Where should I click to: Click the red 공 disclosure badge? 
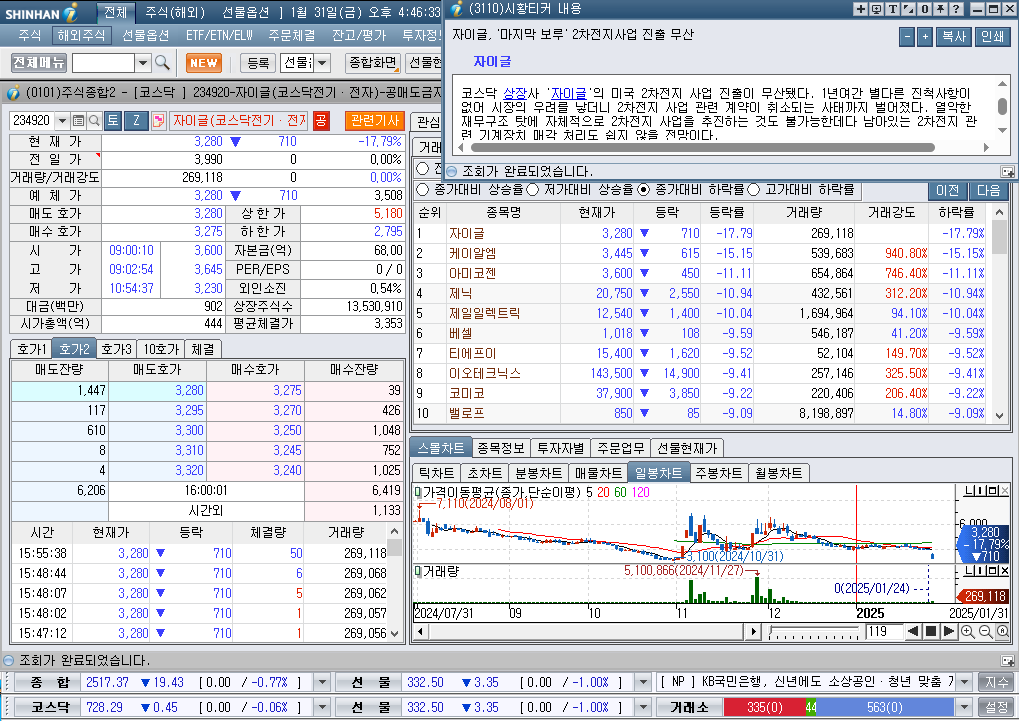tap(321, 120)
